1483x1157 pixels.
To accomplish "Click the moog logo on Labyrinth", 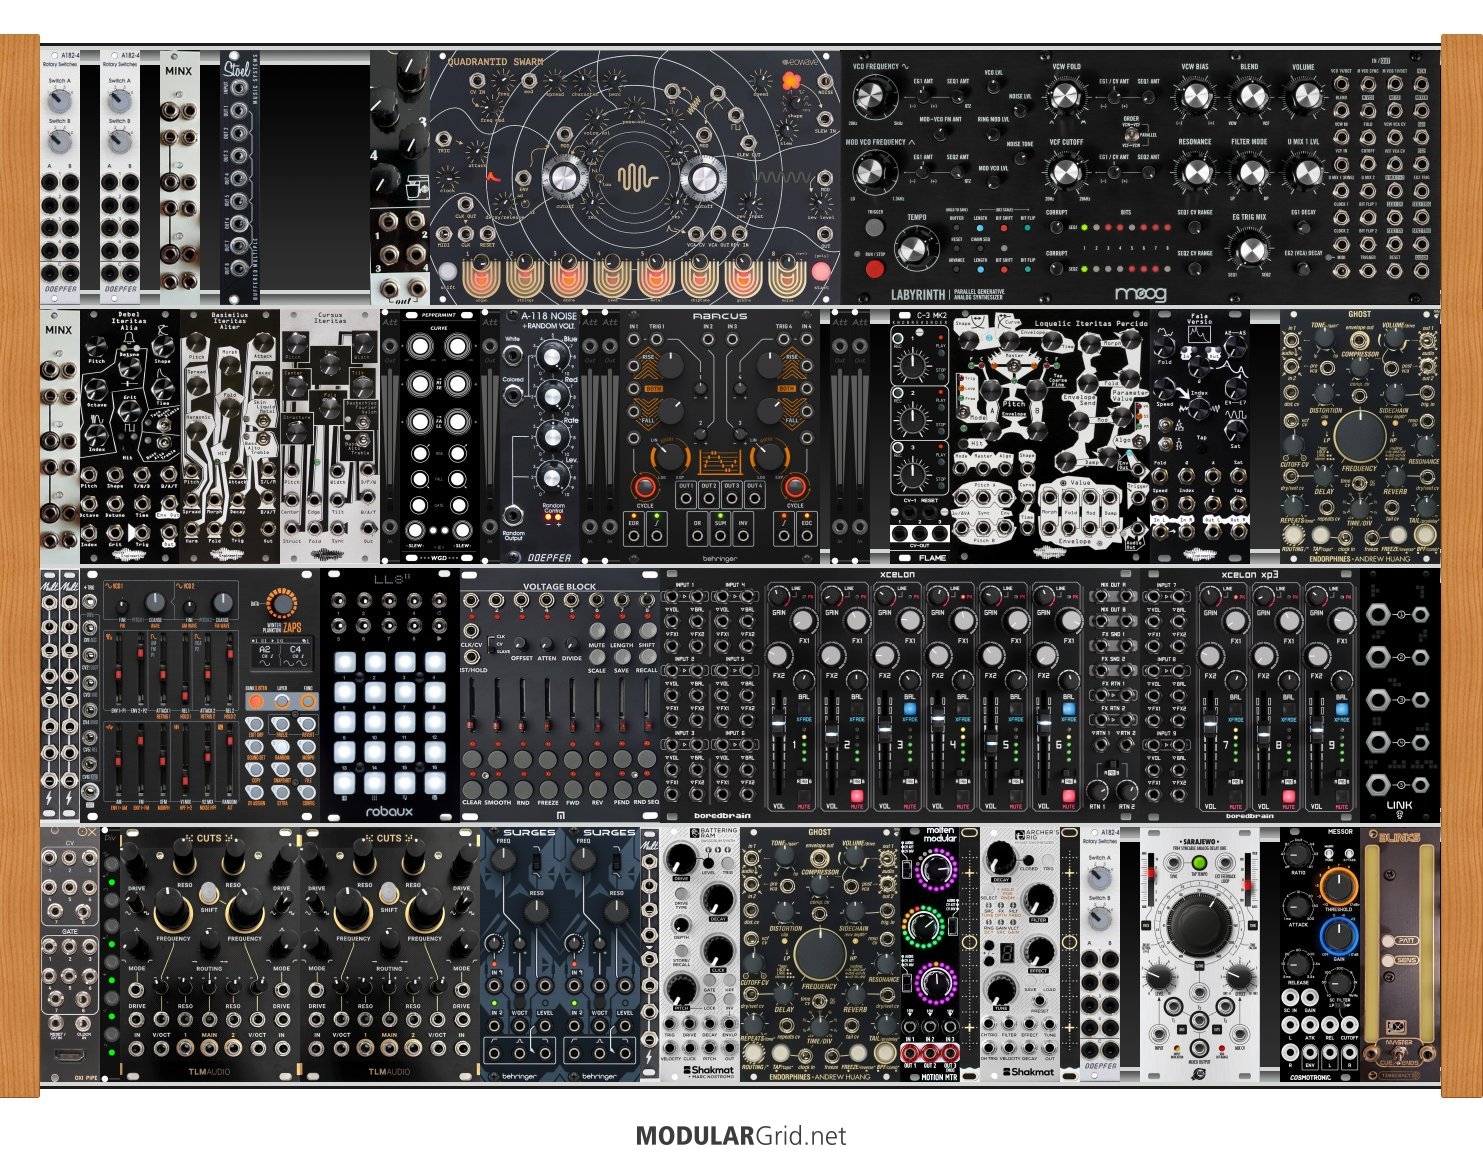I will point(1139,294).
